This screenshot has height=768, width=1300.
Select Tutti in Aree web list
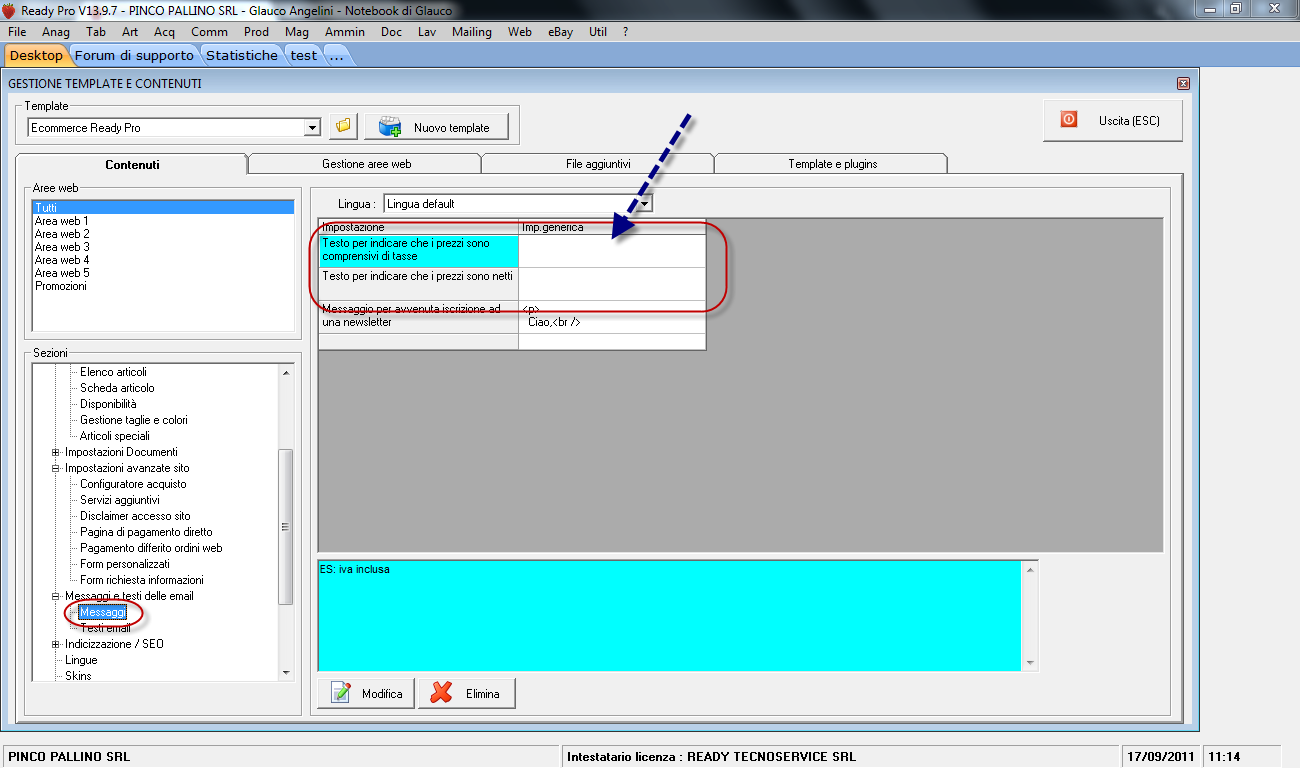[163, 208]
